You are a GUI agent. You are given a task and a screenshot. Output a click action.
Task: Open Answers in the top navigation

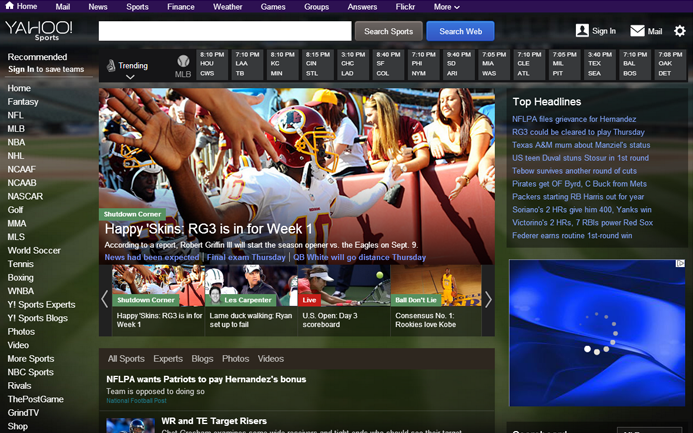tap(362, 7)
